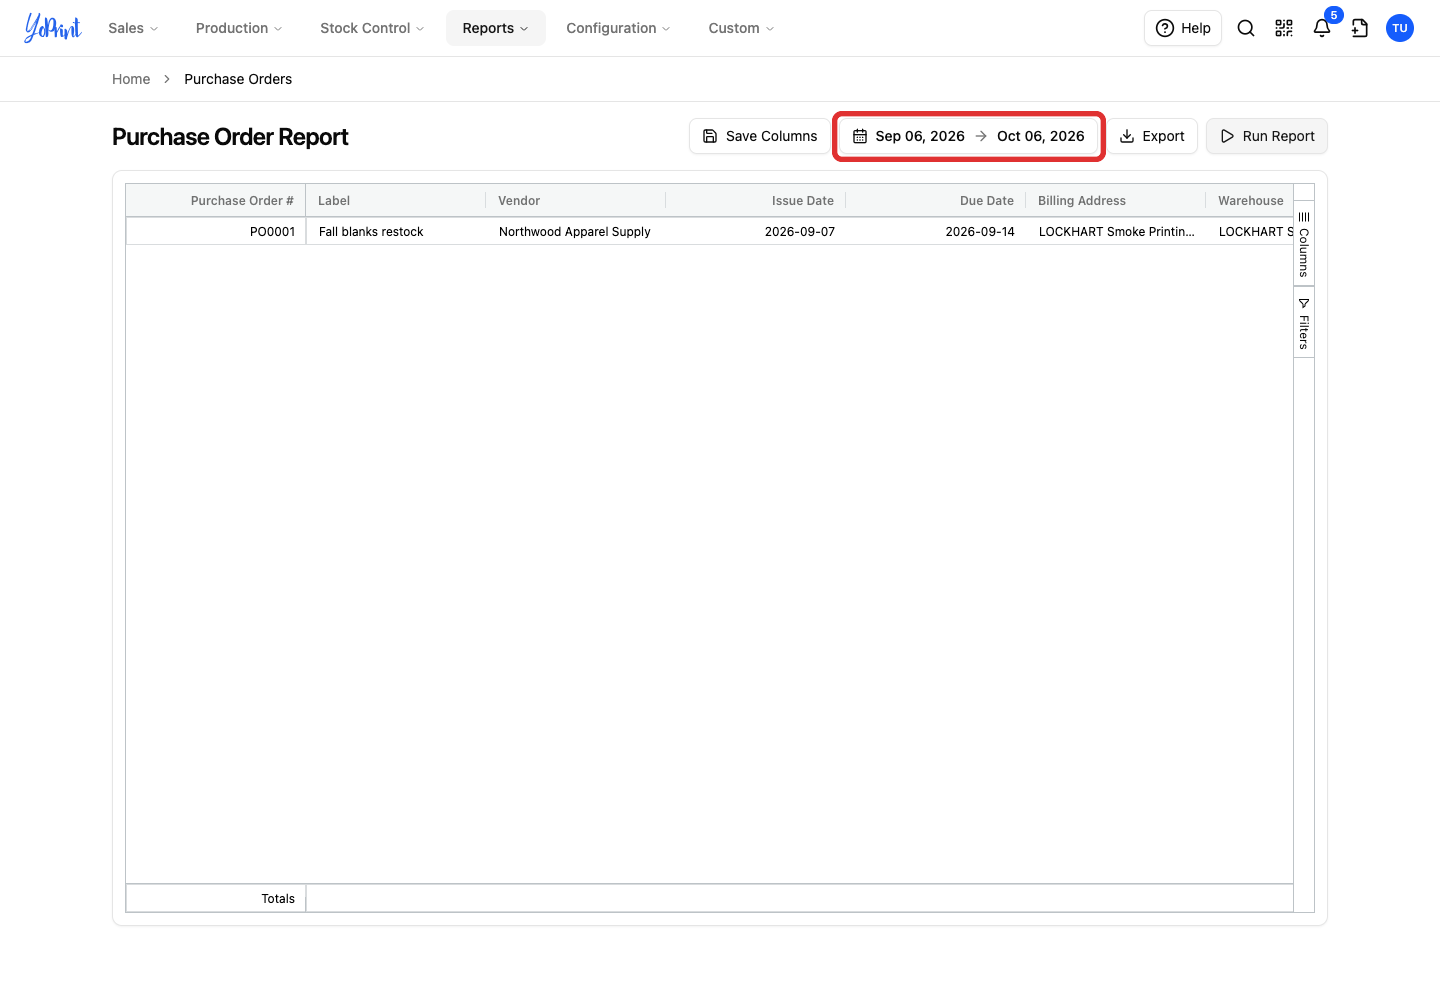Open the Reports menu

(496, 28)
